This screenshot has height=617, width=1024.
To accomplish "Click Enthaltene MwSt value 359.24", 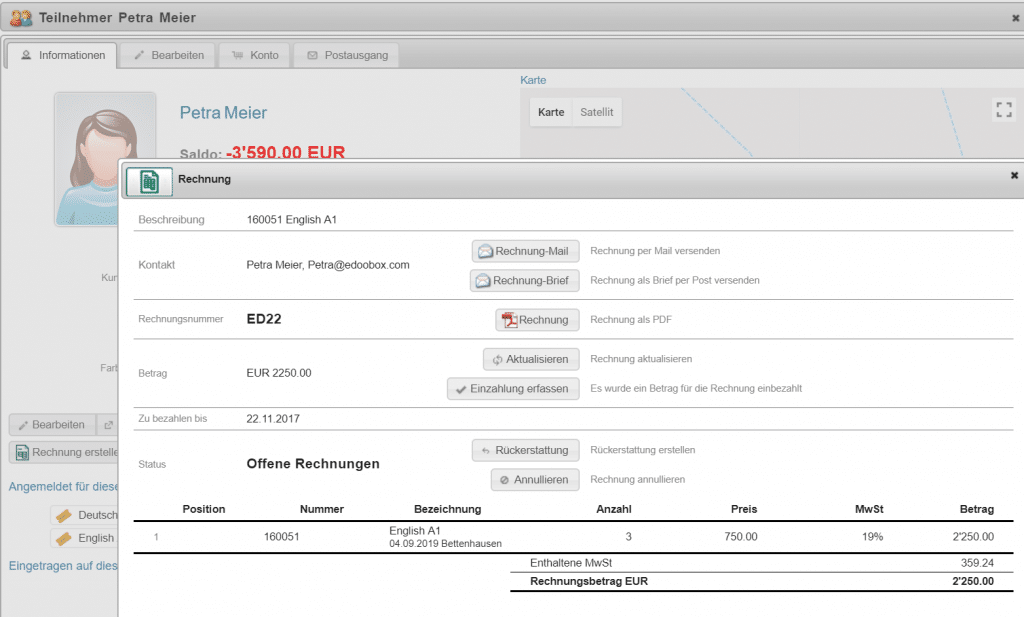I will pyautogui.click(x=977, y=563).
